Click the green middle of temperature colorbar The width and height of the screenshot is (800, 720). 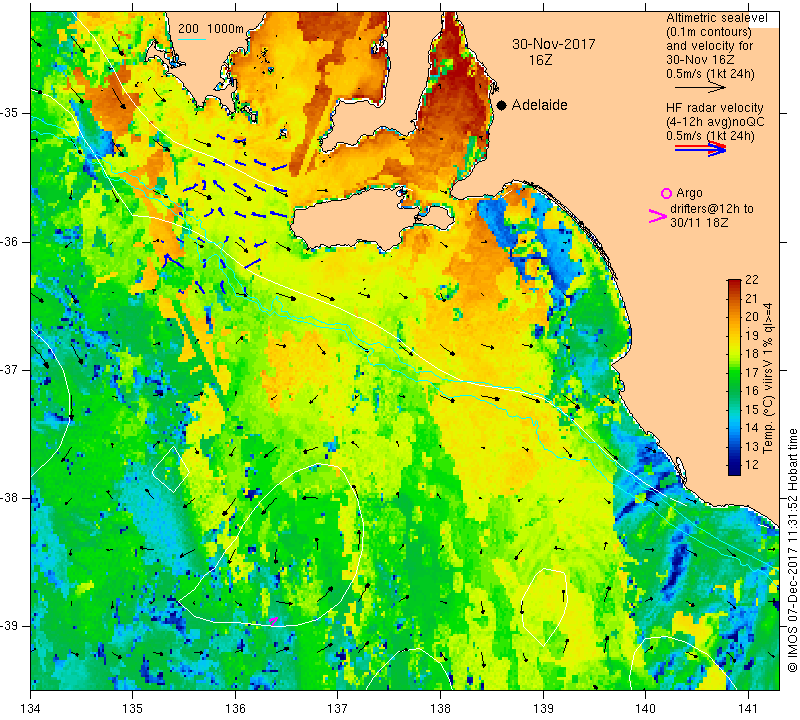pos(734,377)
